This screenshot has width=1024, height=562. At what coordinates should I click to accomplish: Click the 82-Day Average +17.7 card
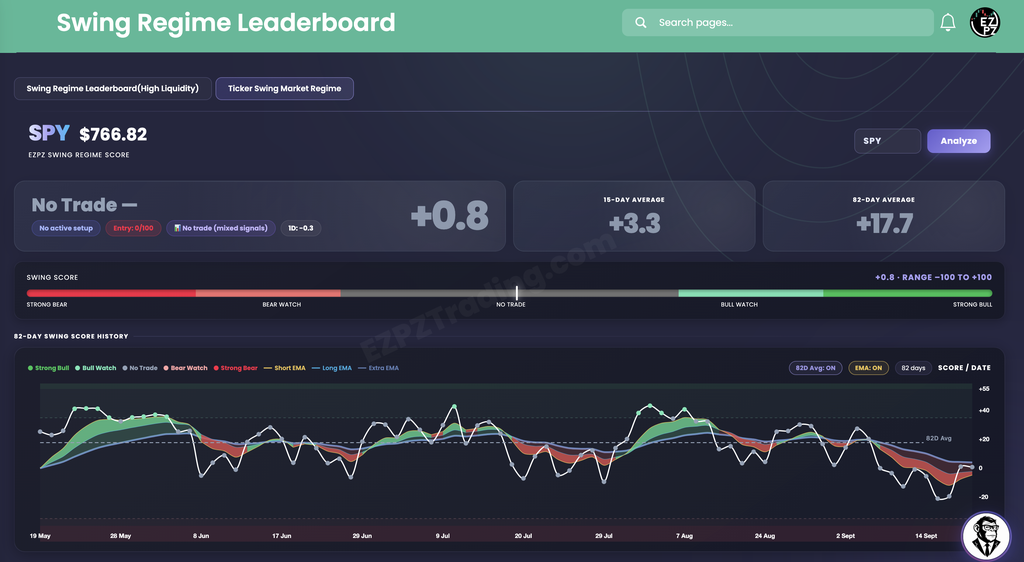(x=884, y=216)
